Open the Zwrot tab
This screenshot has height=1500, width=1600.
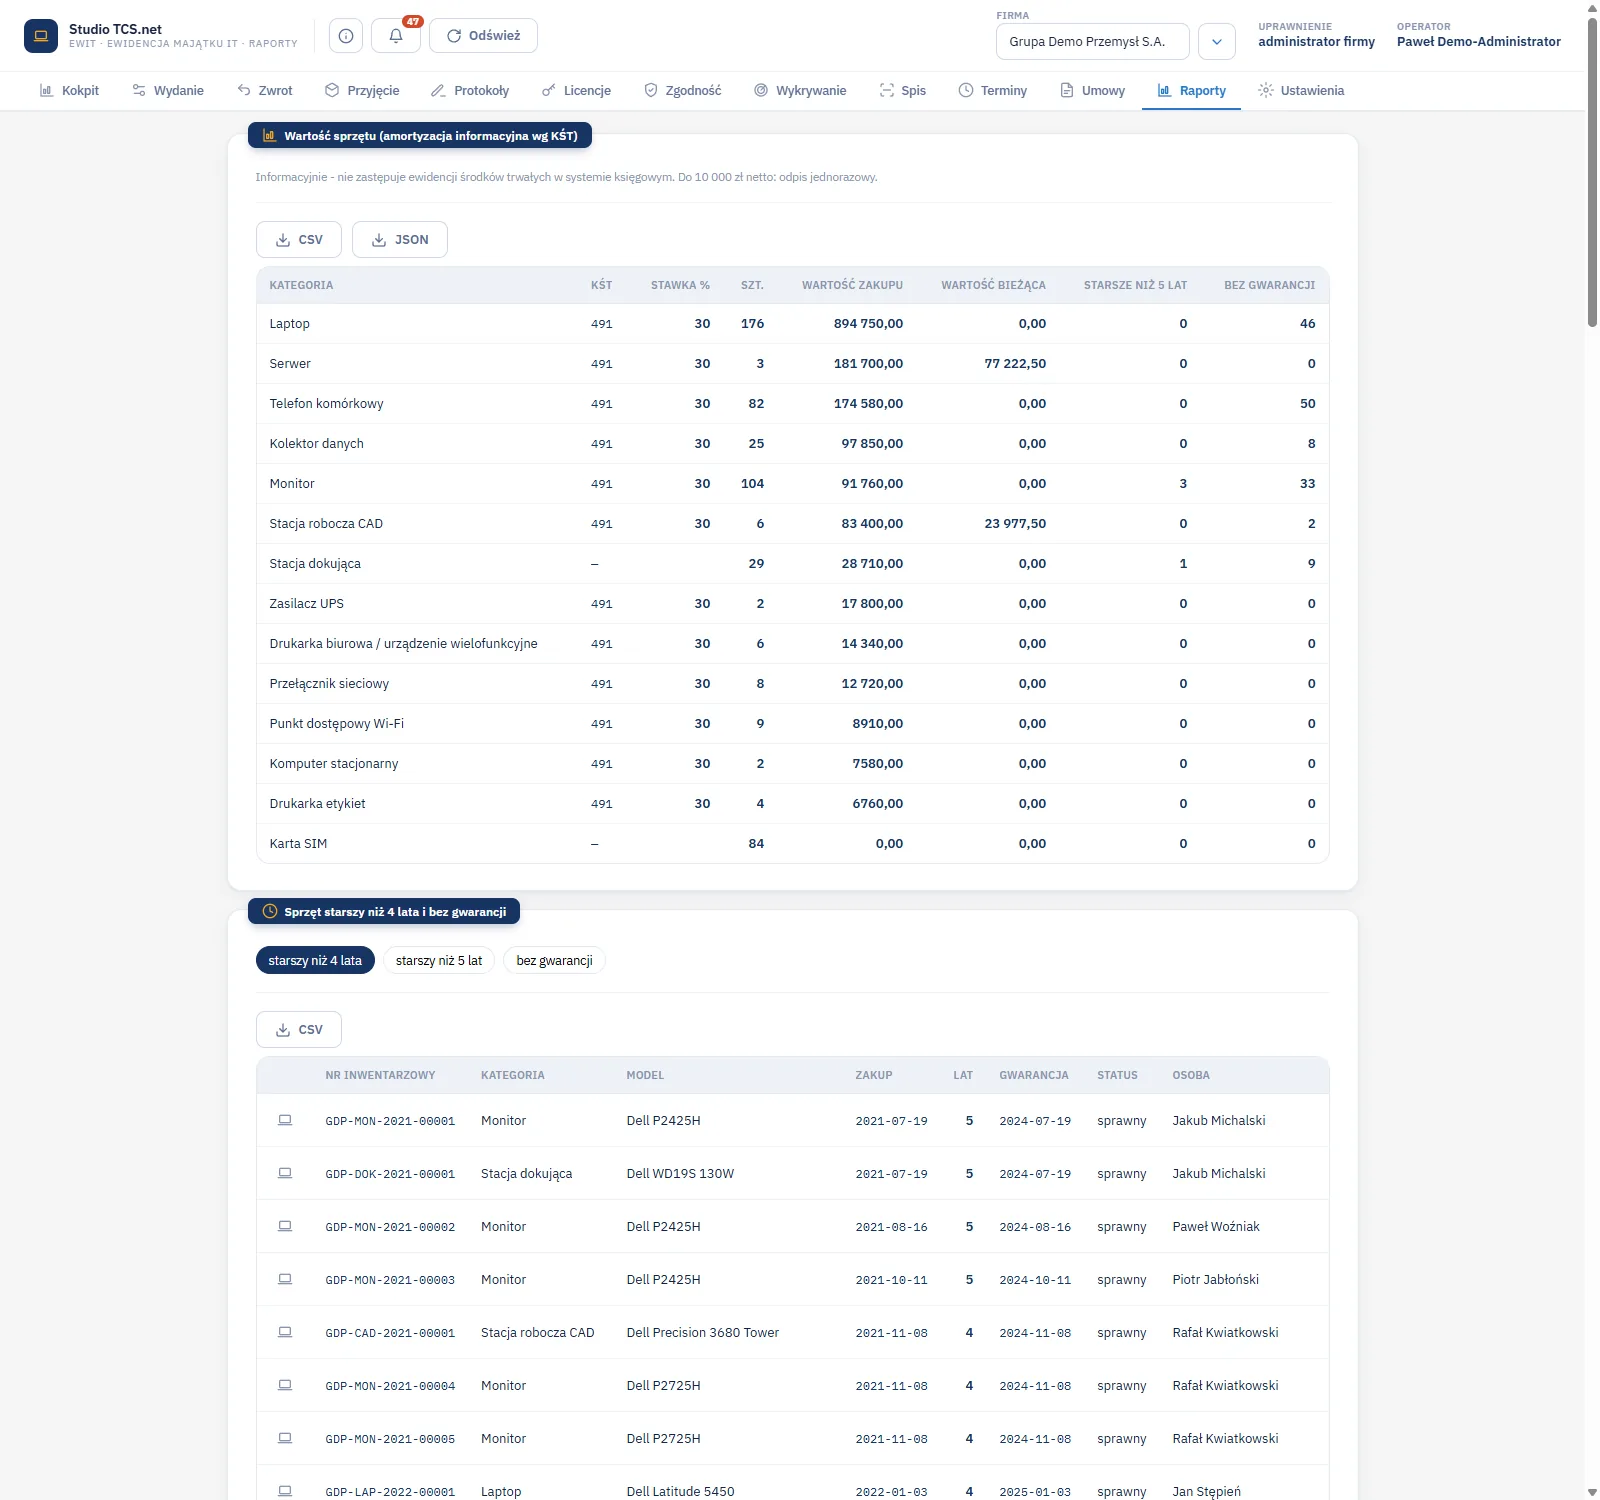coord(265,91)
